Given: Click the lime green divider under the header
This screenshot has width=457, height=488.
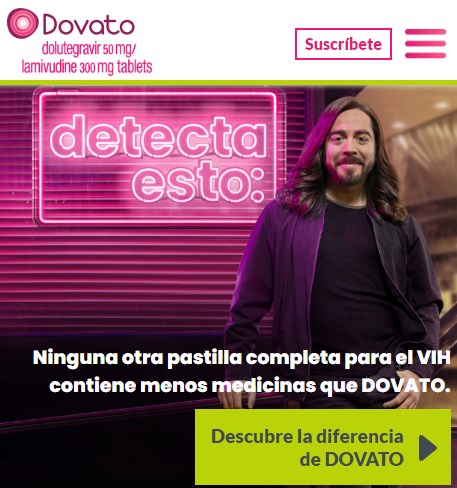Looking at the screenshot, I should (228, 83).
